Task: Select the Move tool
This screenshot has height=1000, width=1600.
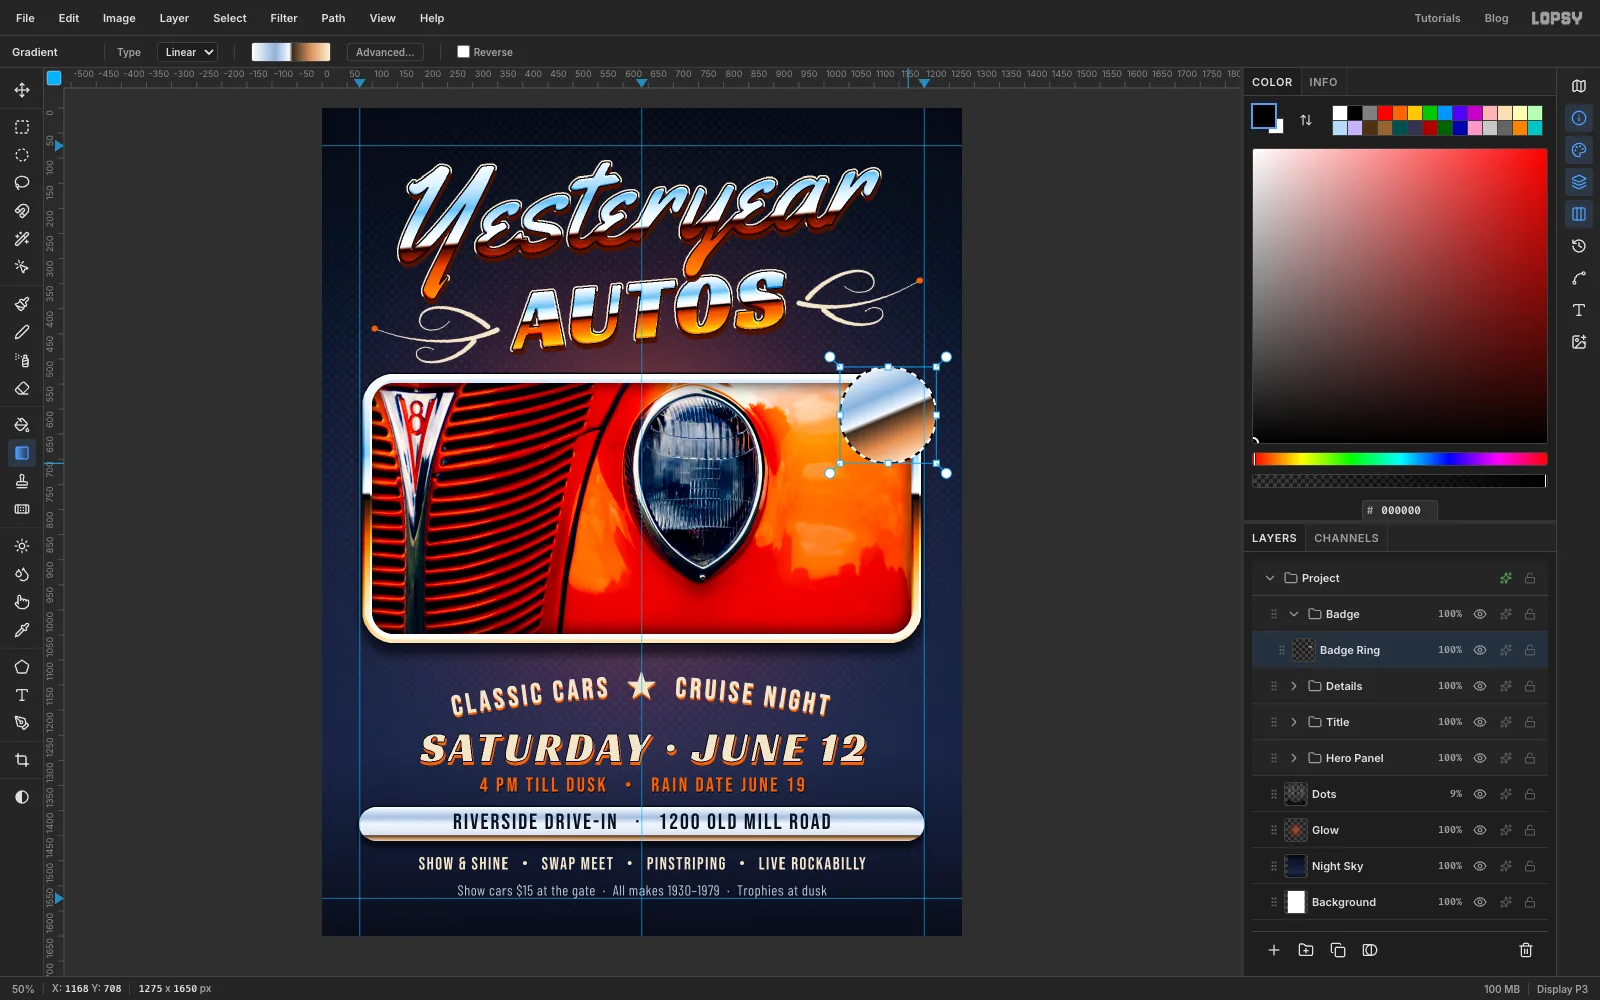Action: (x=22, y=90)
